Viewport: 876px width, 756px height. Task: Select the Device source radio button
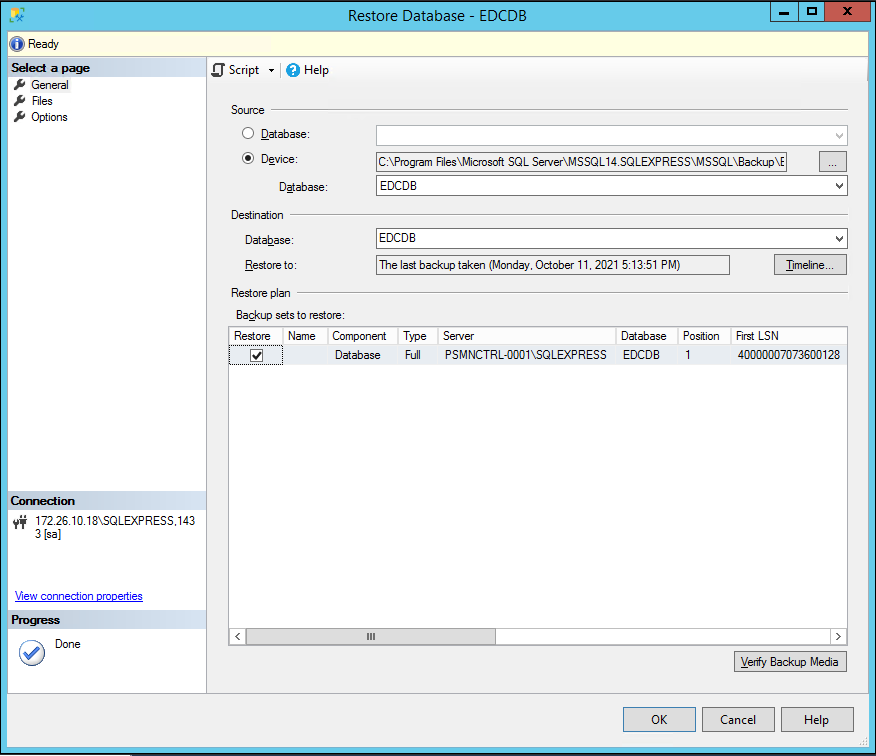[x=248, y=159]
